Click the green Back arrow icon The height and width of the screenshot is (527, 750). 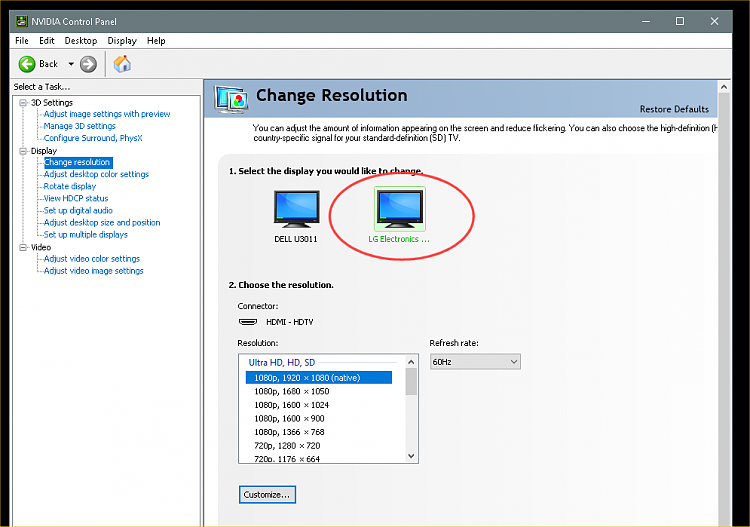[x=27, y=64]
